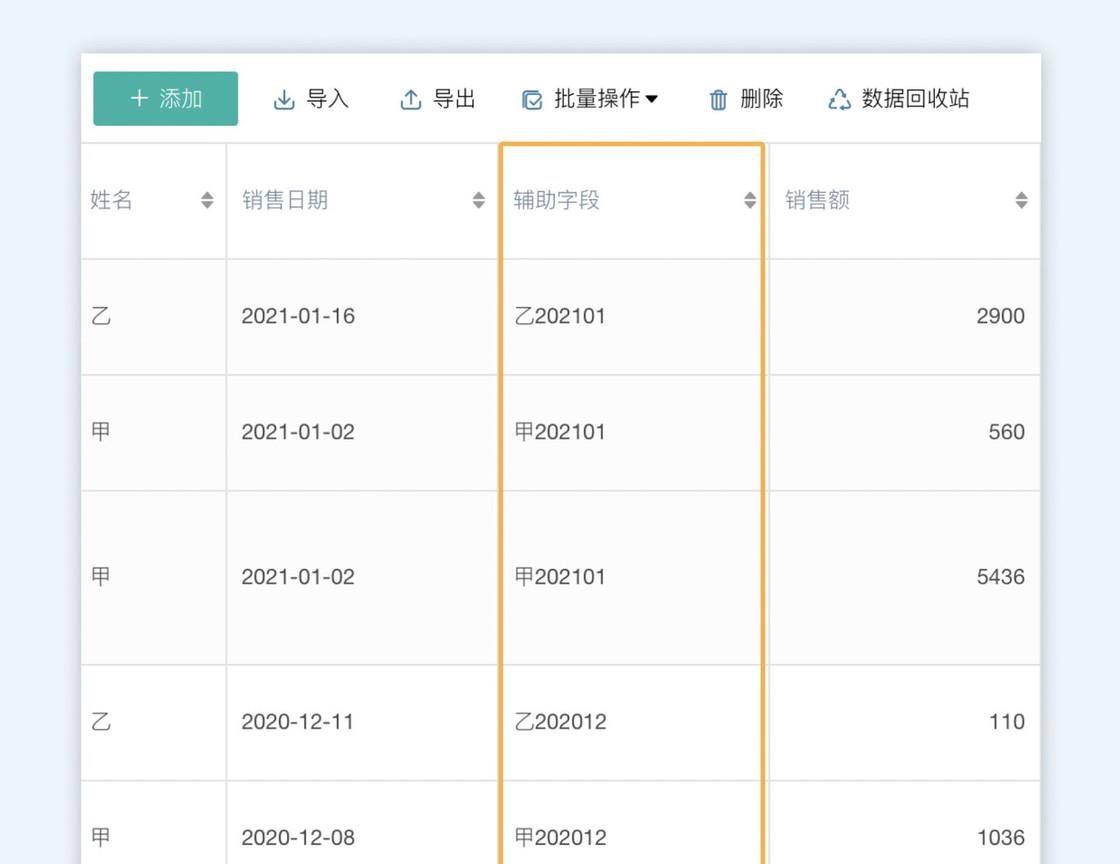The image size is (1120, 864).
Task: Click the 添加 add button
Action: 166,99
